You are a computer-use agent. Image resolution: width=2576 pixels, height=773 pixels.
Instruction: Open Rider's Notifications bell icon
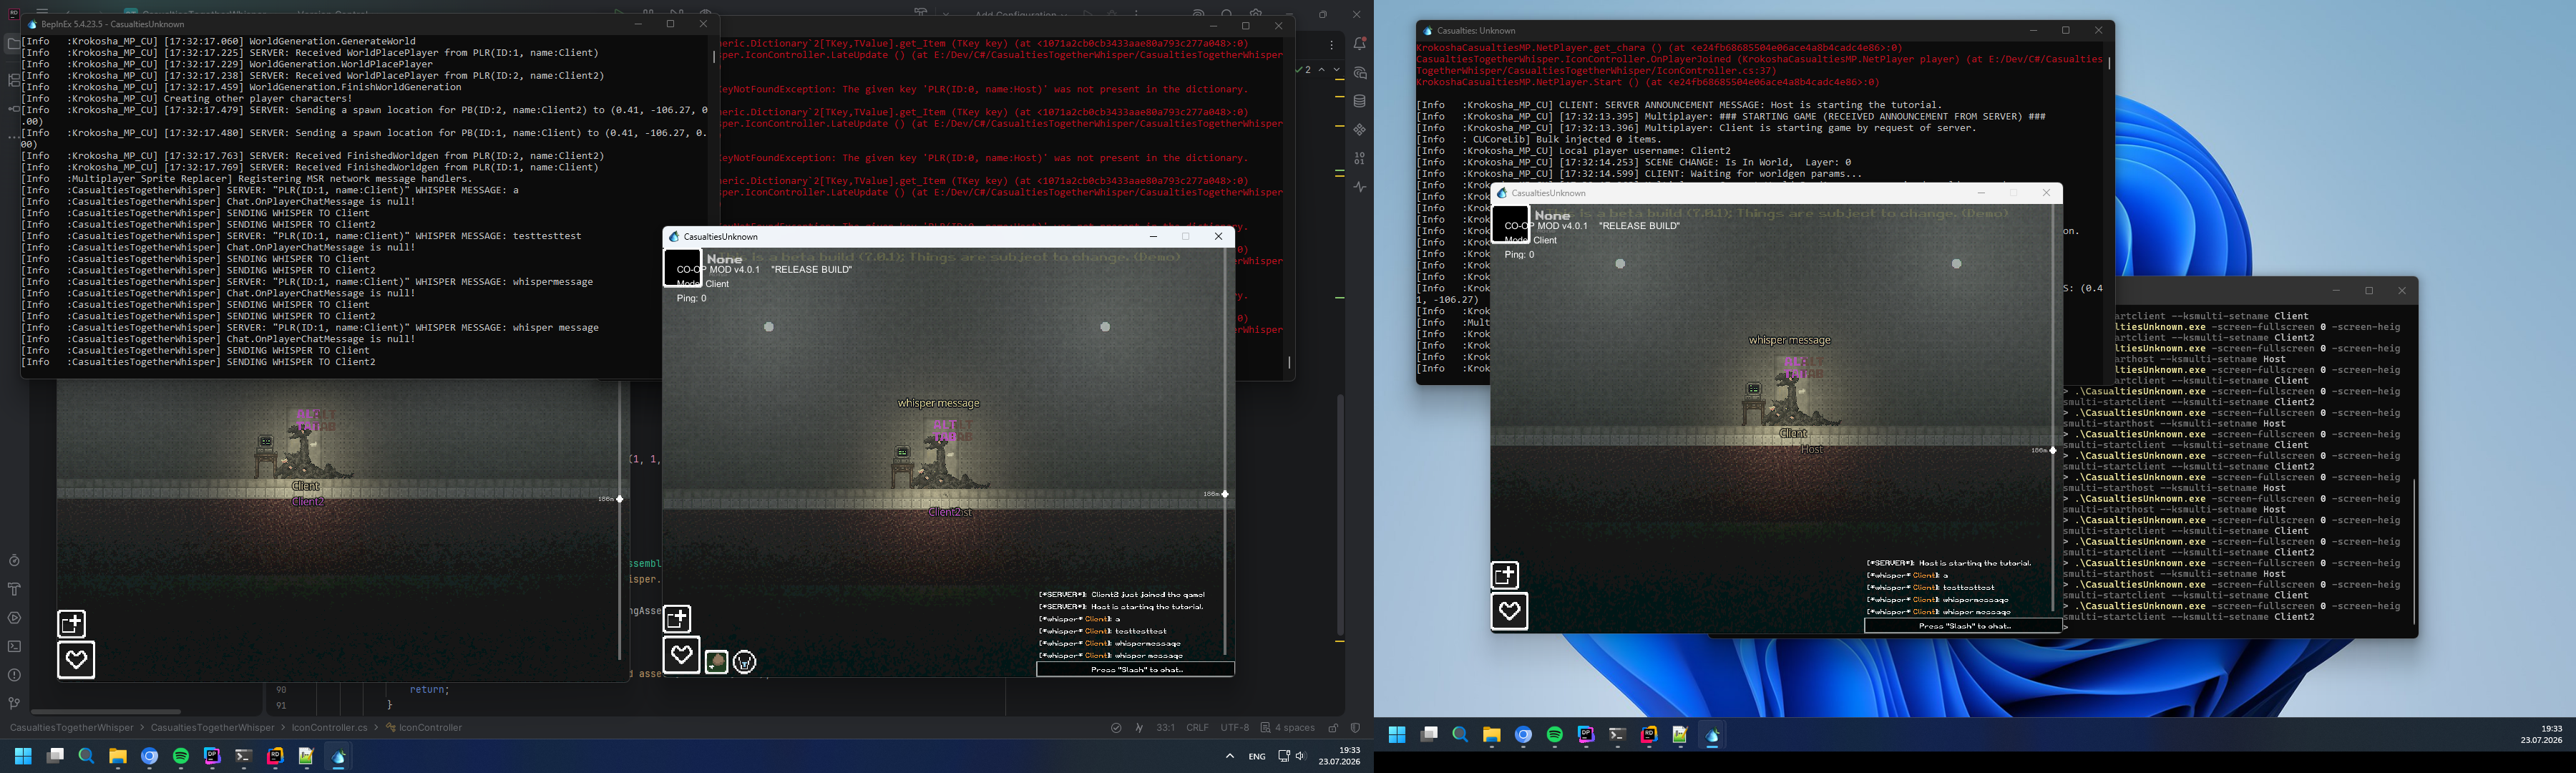pyautogui.click(x=1359, y=44)
